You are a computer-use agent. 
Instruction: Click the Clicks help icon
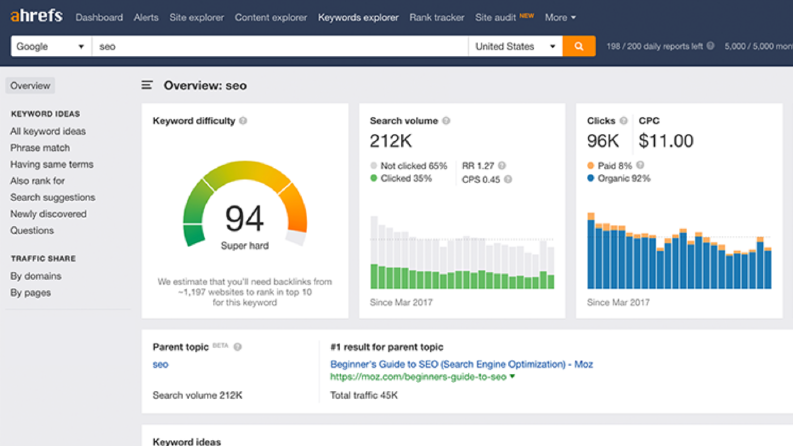tap(624, 121)
